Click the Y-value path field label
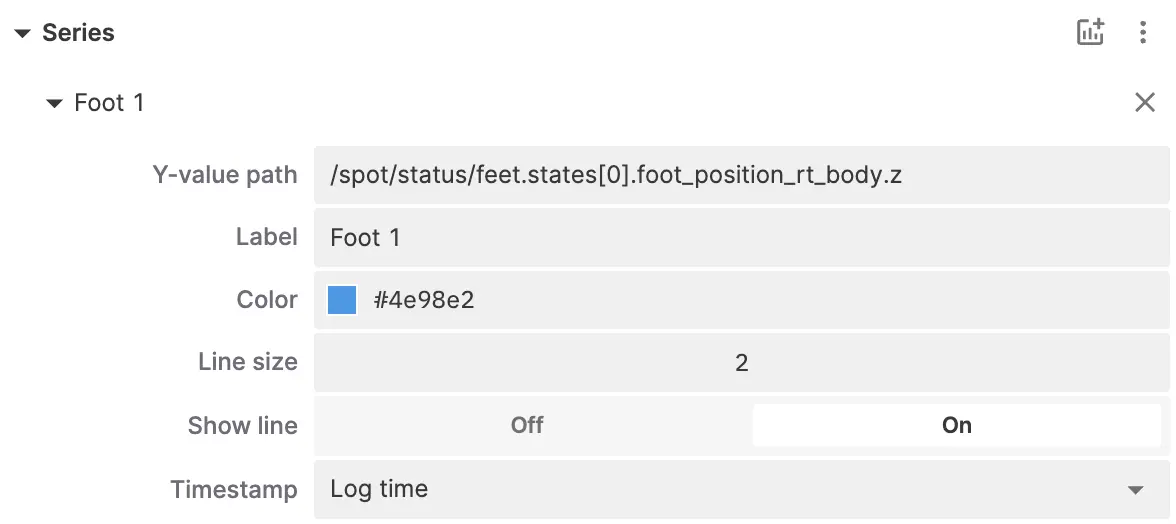This screenshot has width=1176, height=524. click(x=225, y=175)
